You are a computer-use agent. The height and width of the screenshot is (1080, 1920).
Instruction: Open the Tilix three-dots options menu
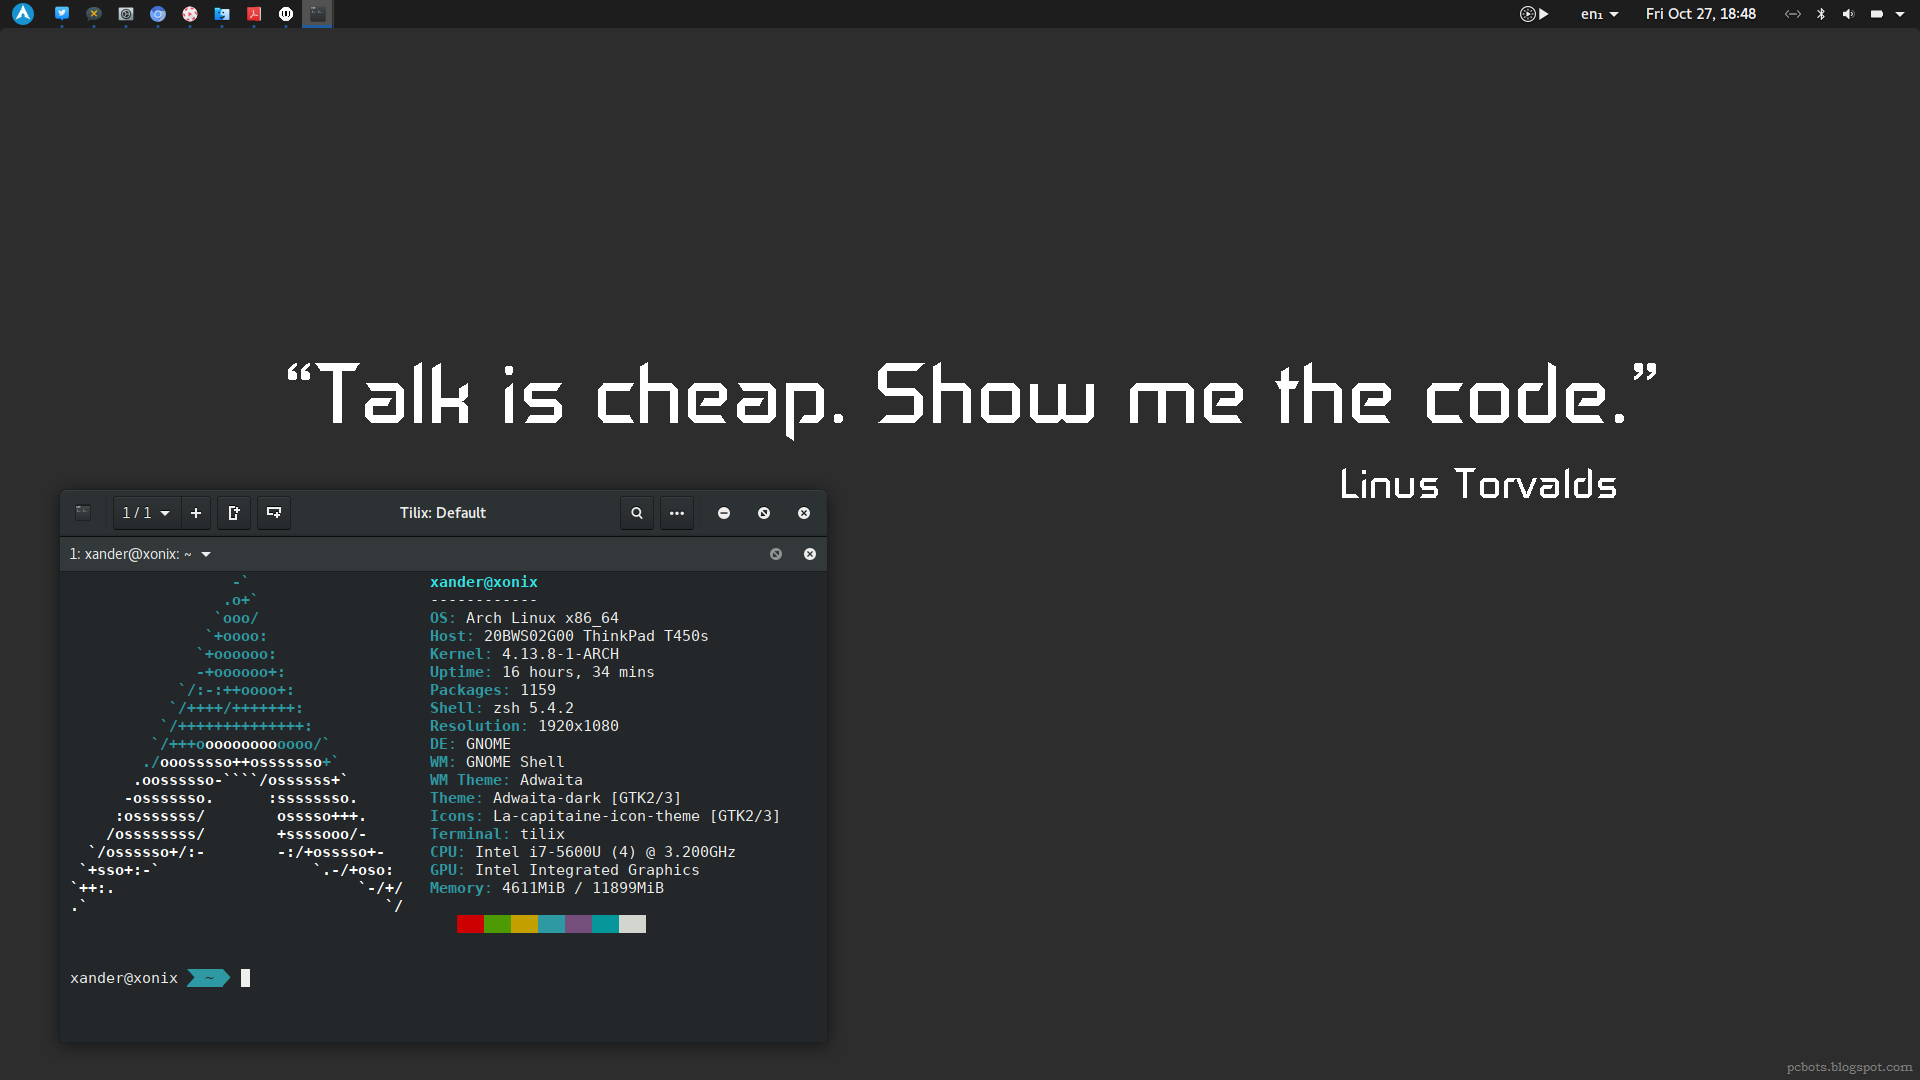coord(677,513)
